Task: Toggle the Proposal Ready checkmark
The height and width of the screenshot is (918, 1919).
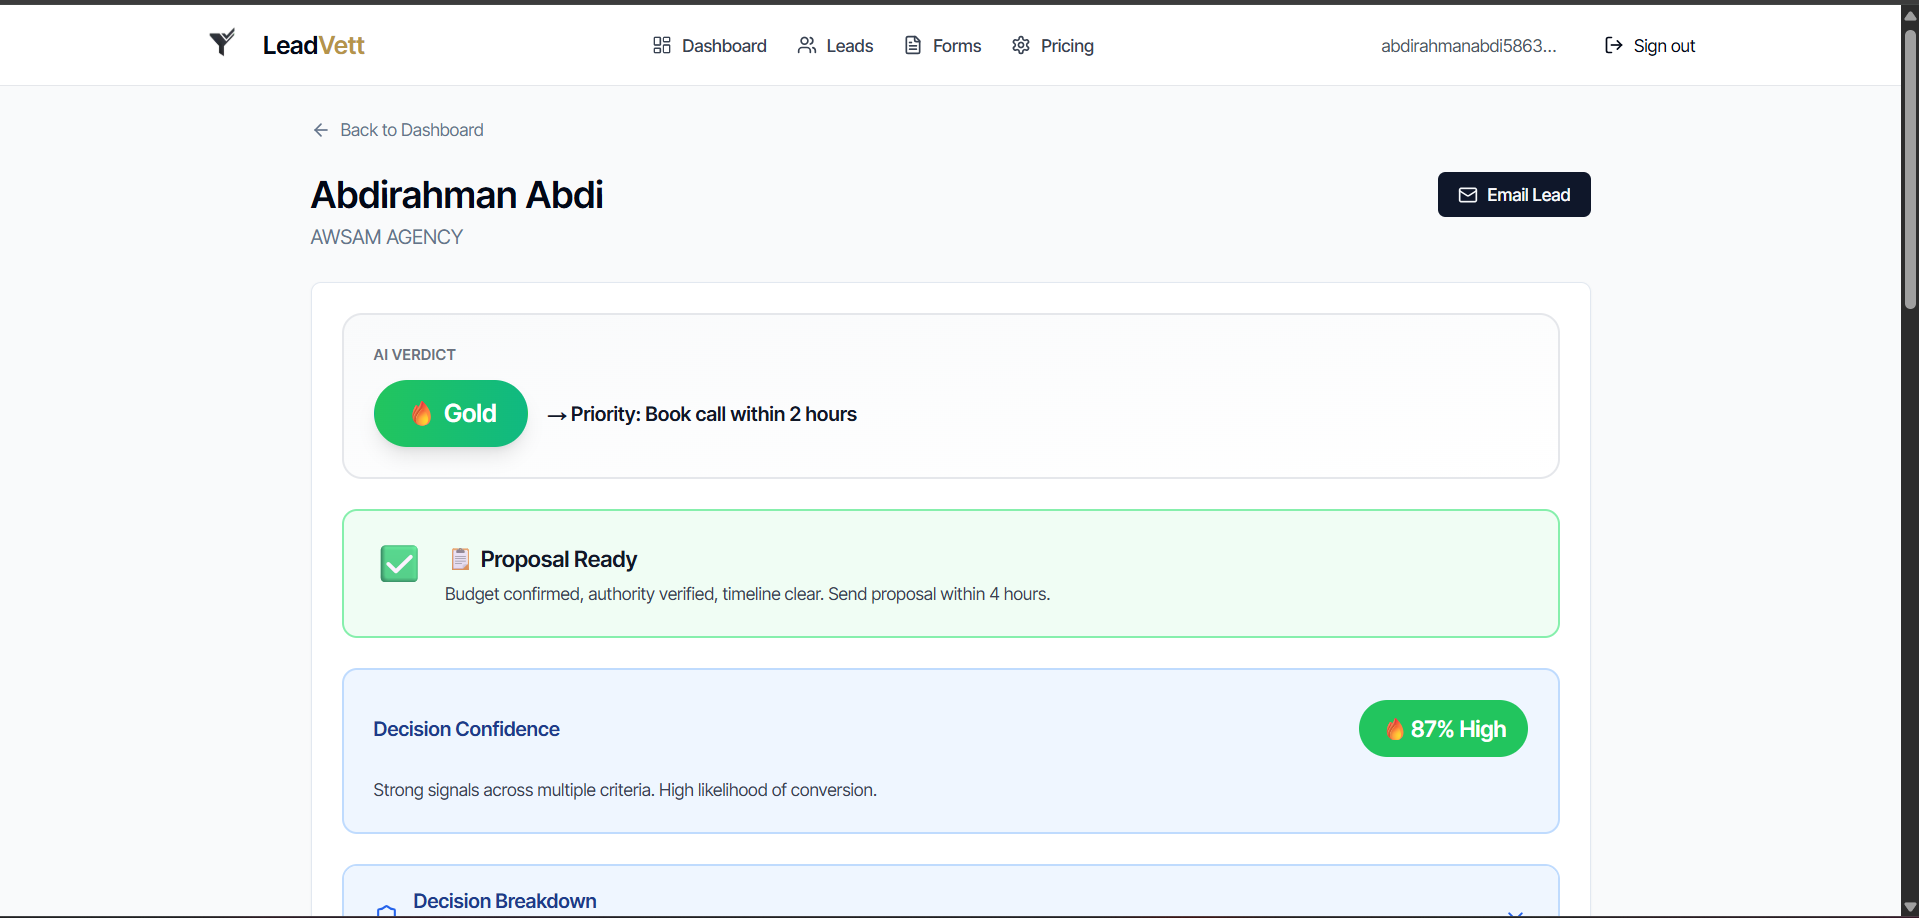Action: click(398, 563)
